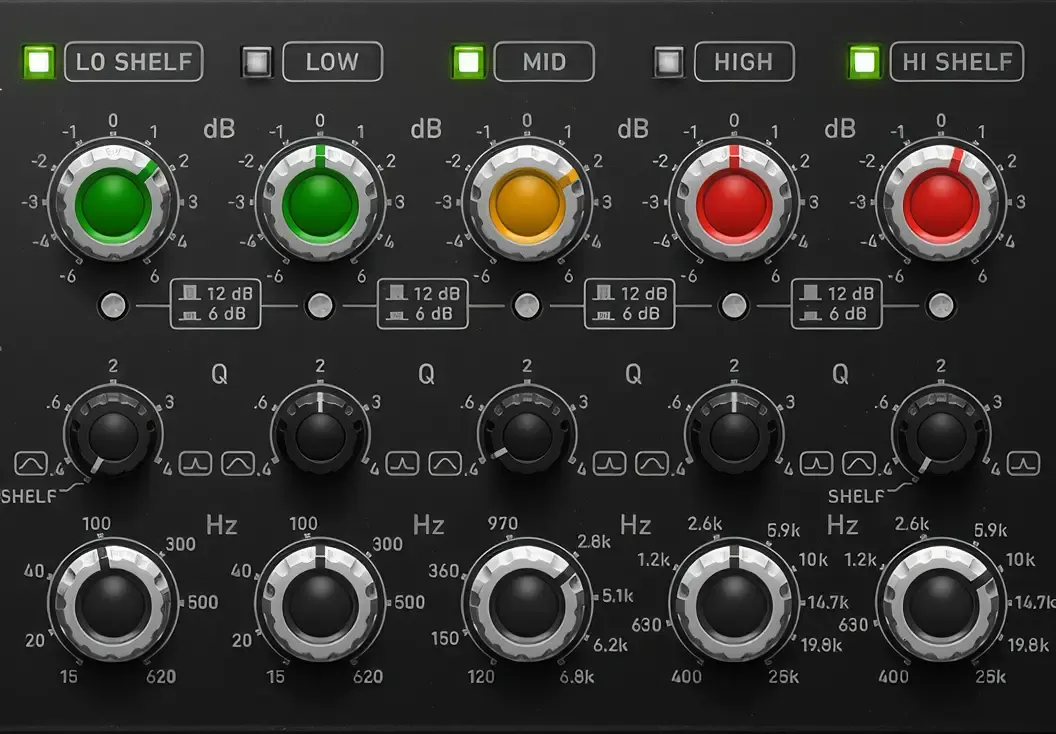This screenshot has height=734, width=1056.
Task: Click the HI SHELF label button
Action: pos(957,62)
